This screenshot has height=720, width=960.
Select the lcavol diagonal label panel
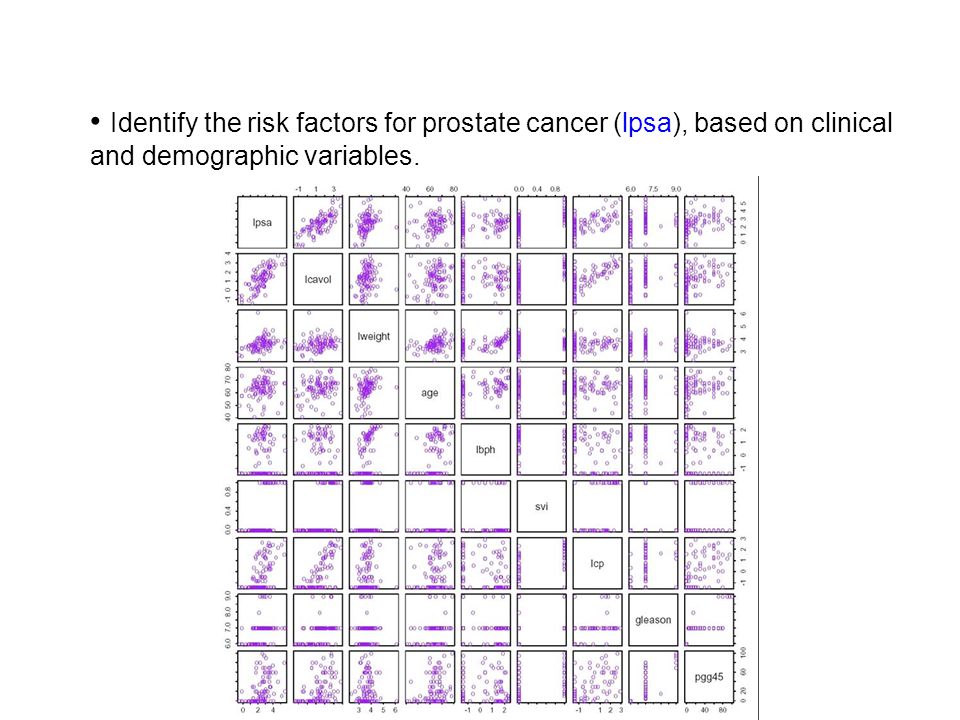(318, 279)
